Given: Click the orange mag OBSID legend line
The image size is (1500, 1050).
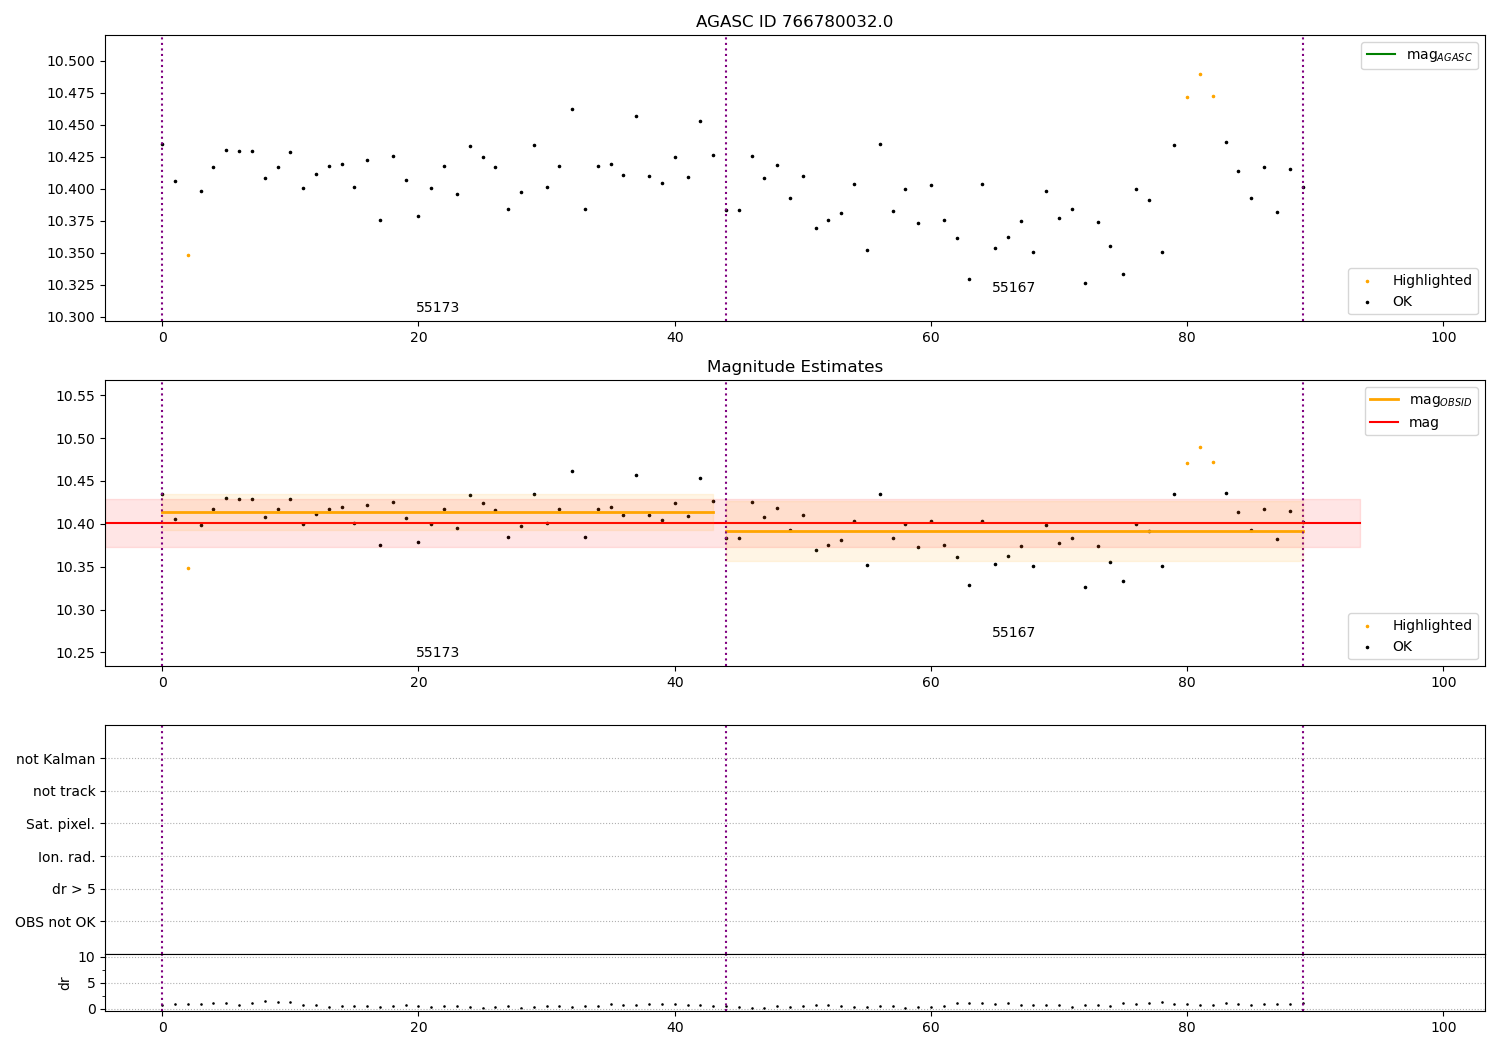Looking at the screenshot, I should (x=1384, y=400).
